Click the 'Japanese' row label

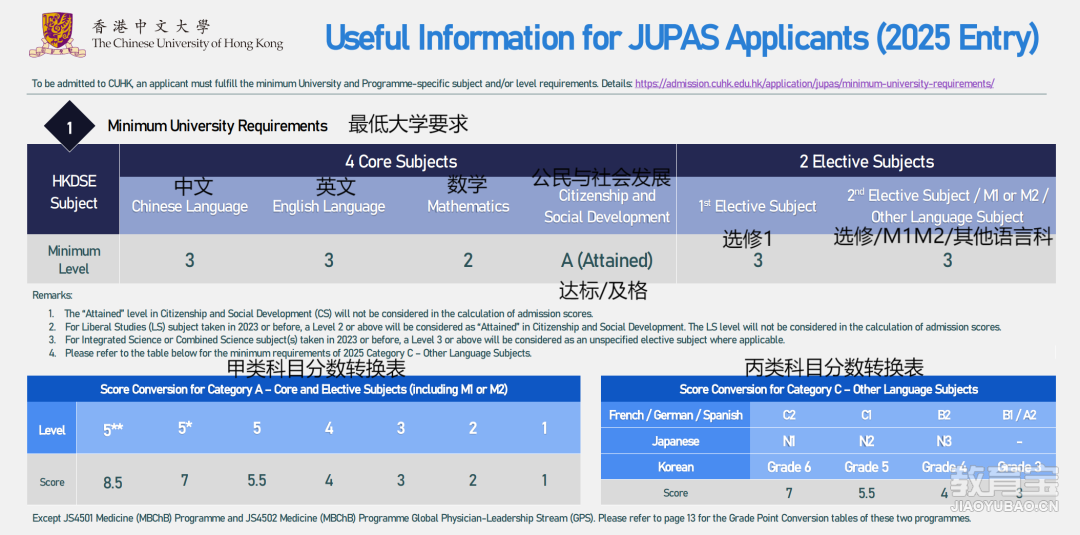[676, 441]
